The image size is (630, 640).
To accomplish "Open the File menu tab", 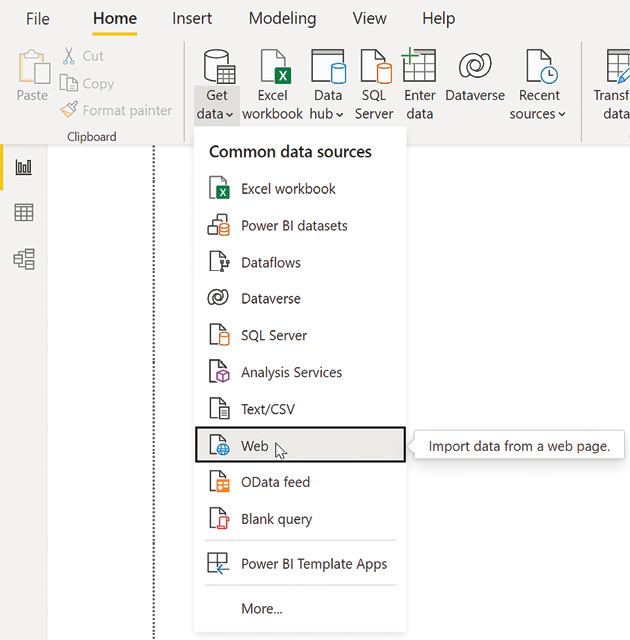I will point(38,19).
